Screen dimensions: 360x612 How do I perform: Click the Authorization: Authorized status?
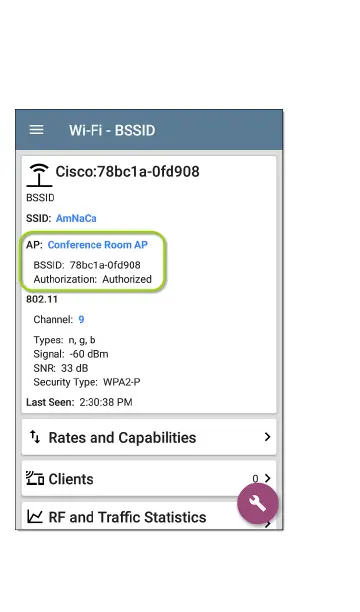(93, 279)
